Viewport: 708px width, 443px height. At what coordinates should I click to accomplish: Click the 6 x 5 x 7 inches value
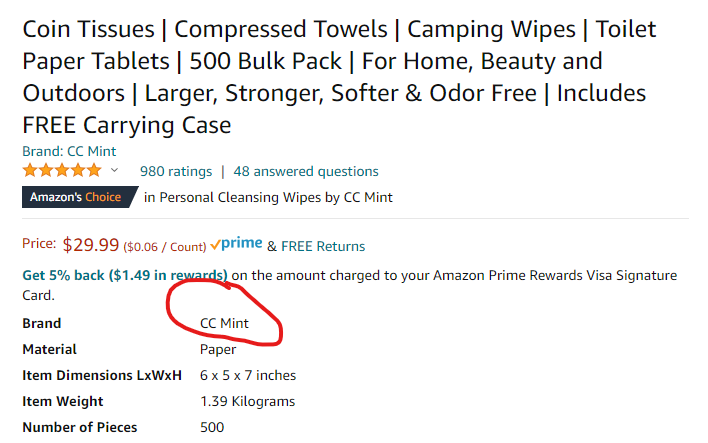click(248, 375)
